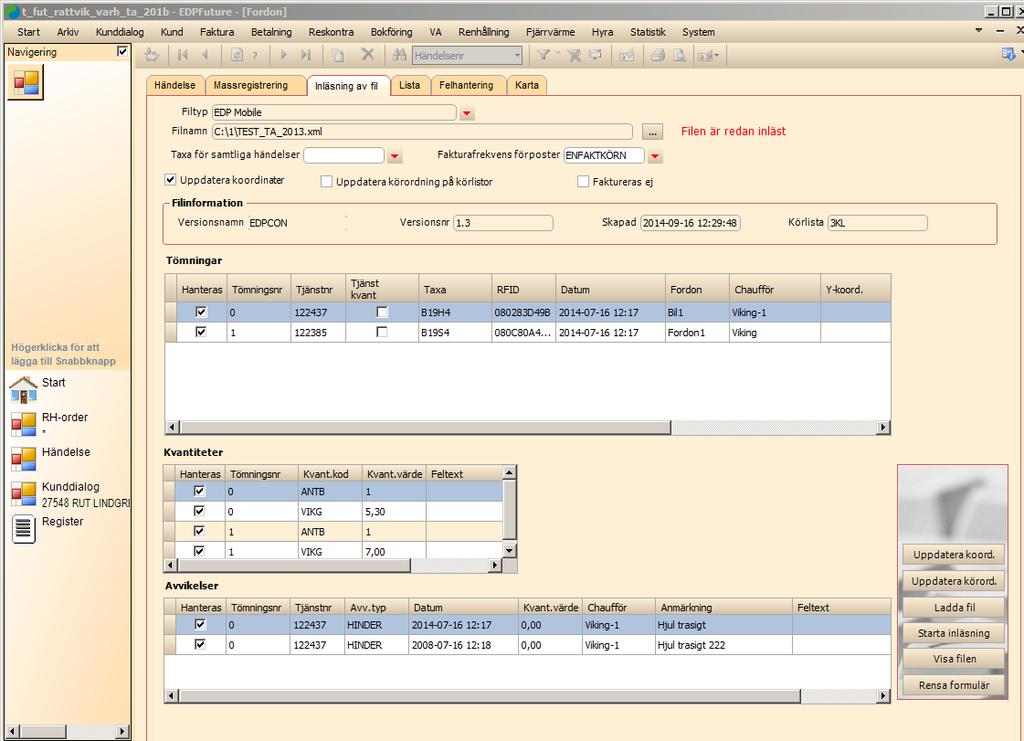
Task: Click the leftmost toolbar icon next to Navigering
Action: (152, 55)
